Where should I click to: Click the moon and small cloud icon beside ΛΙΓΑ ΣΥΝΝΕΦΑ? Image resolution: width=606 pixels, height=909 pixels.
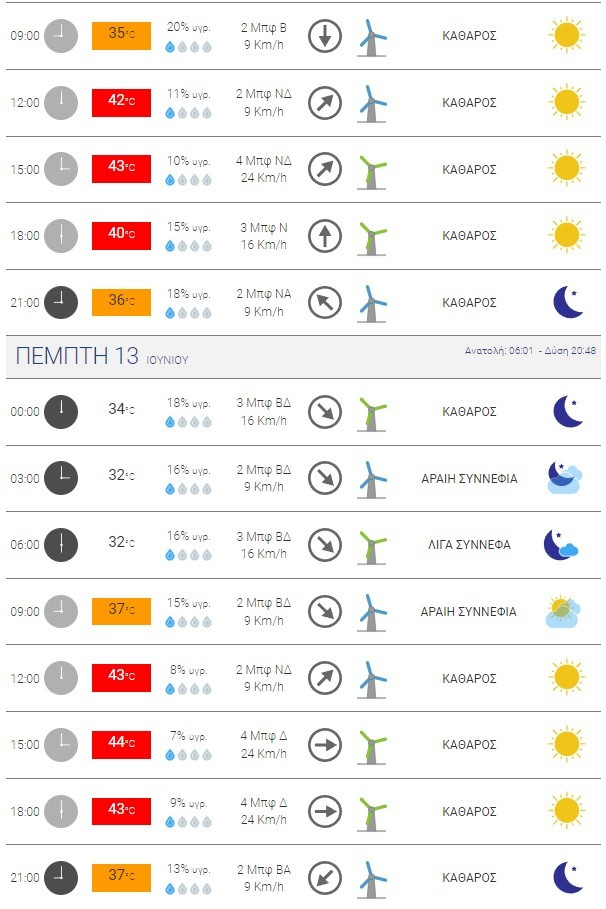(561, 545)
